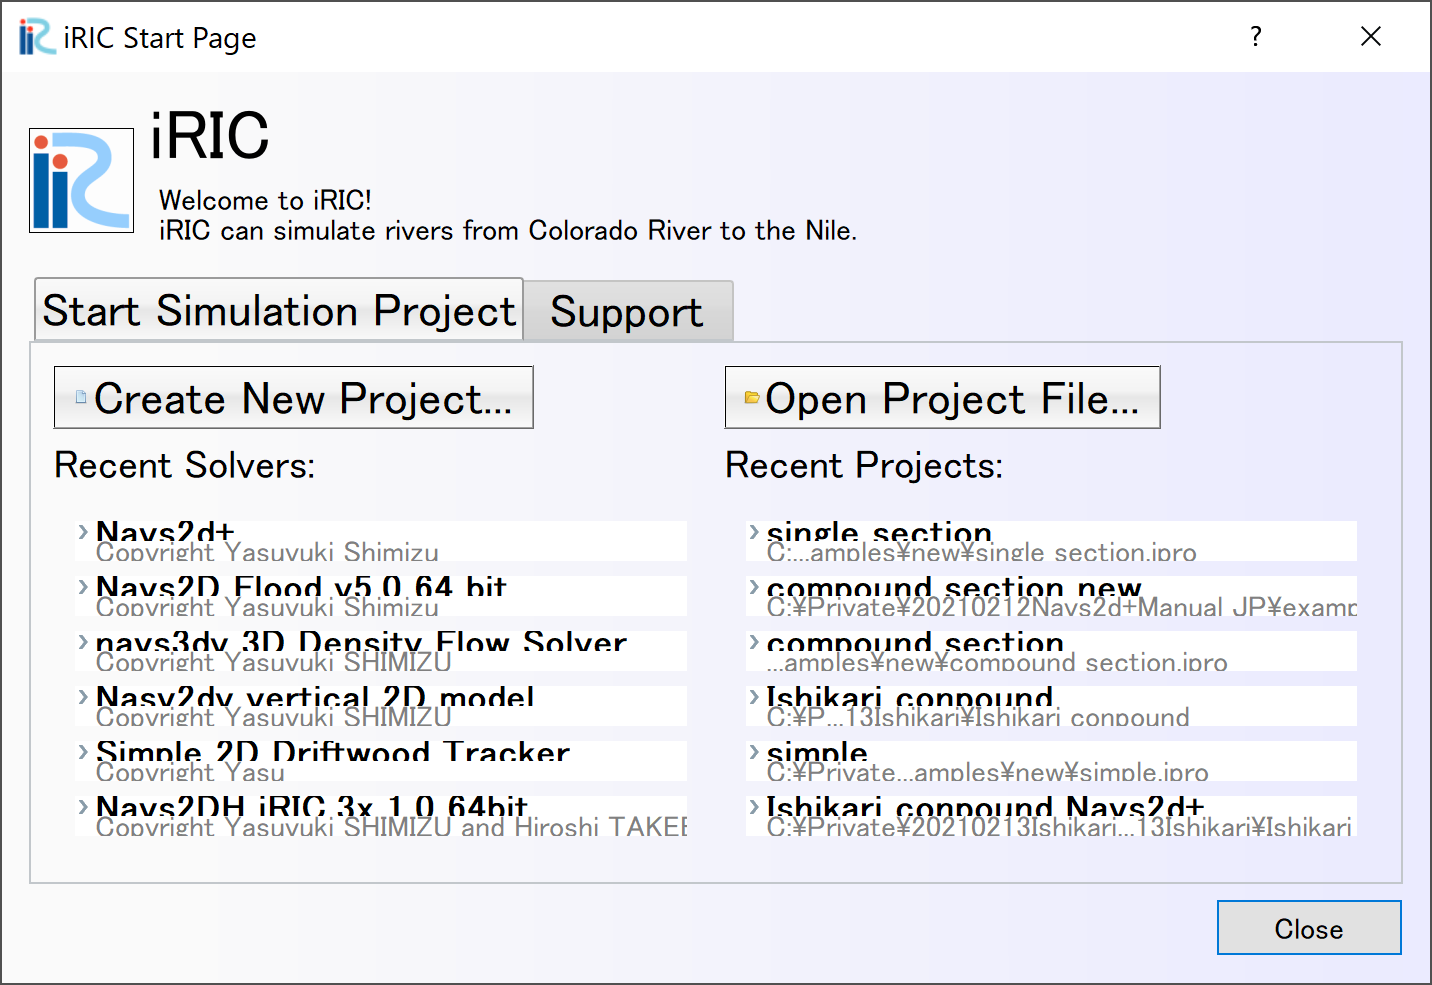1432x985 pixels.
Task: Select Nays2D Flood v5.0 64 bit solver
Action: coord(381,596)
